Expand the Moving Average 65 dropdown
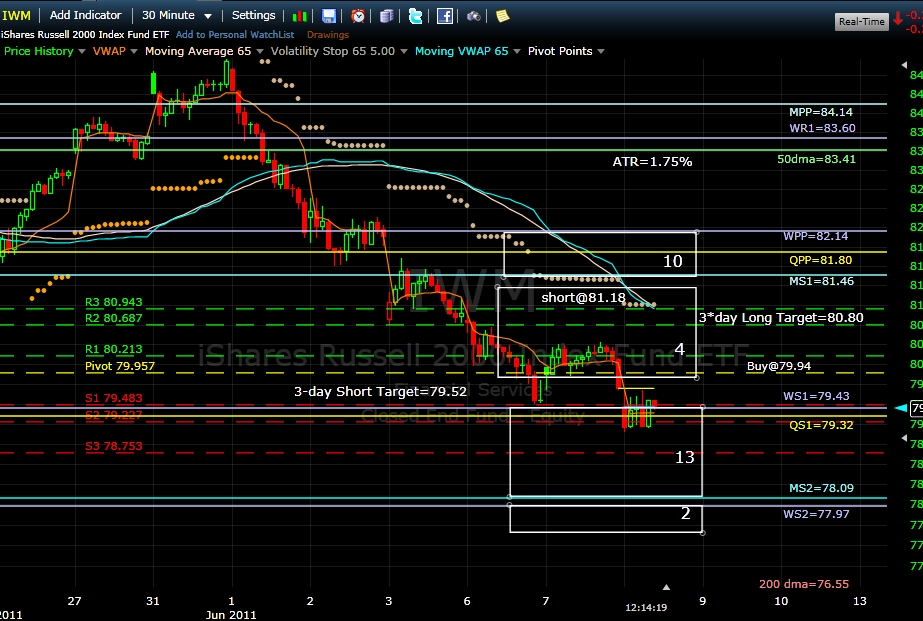 click(x=260, y=51)
